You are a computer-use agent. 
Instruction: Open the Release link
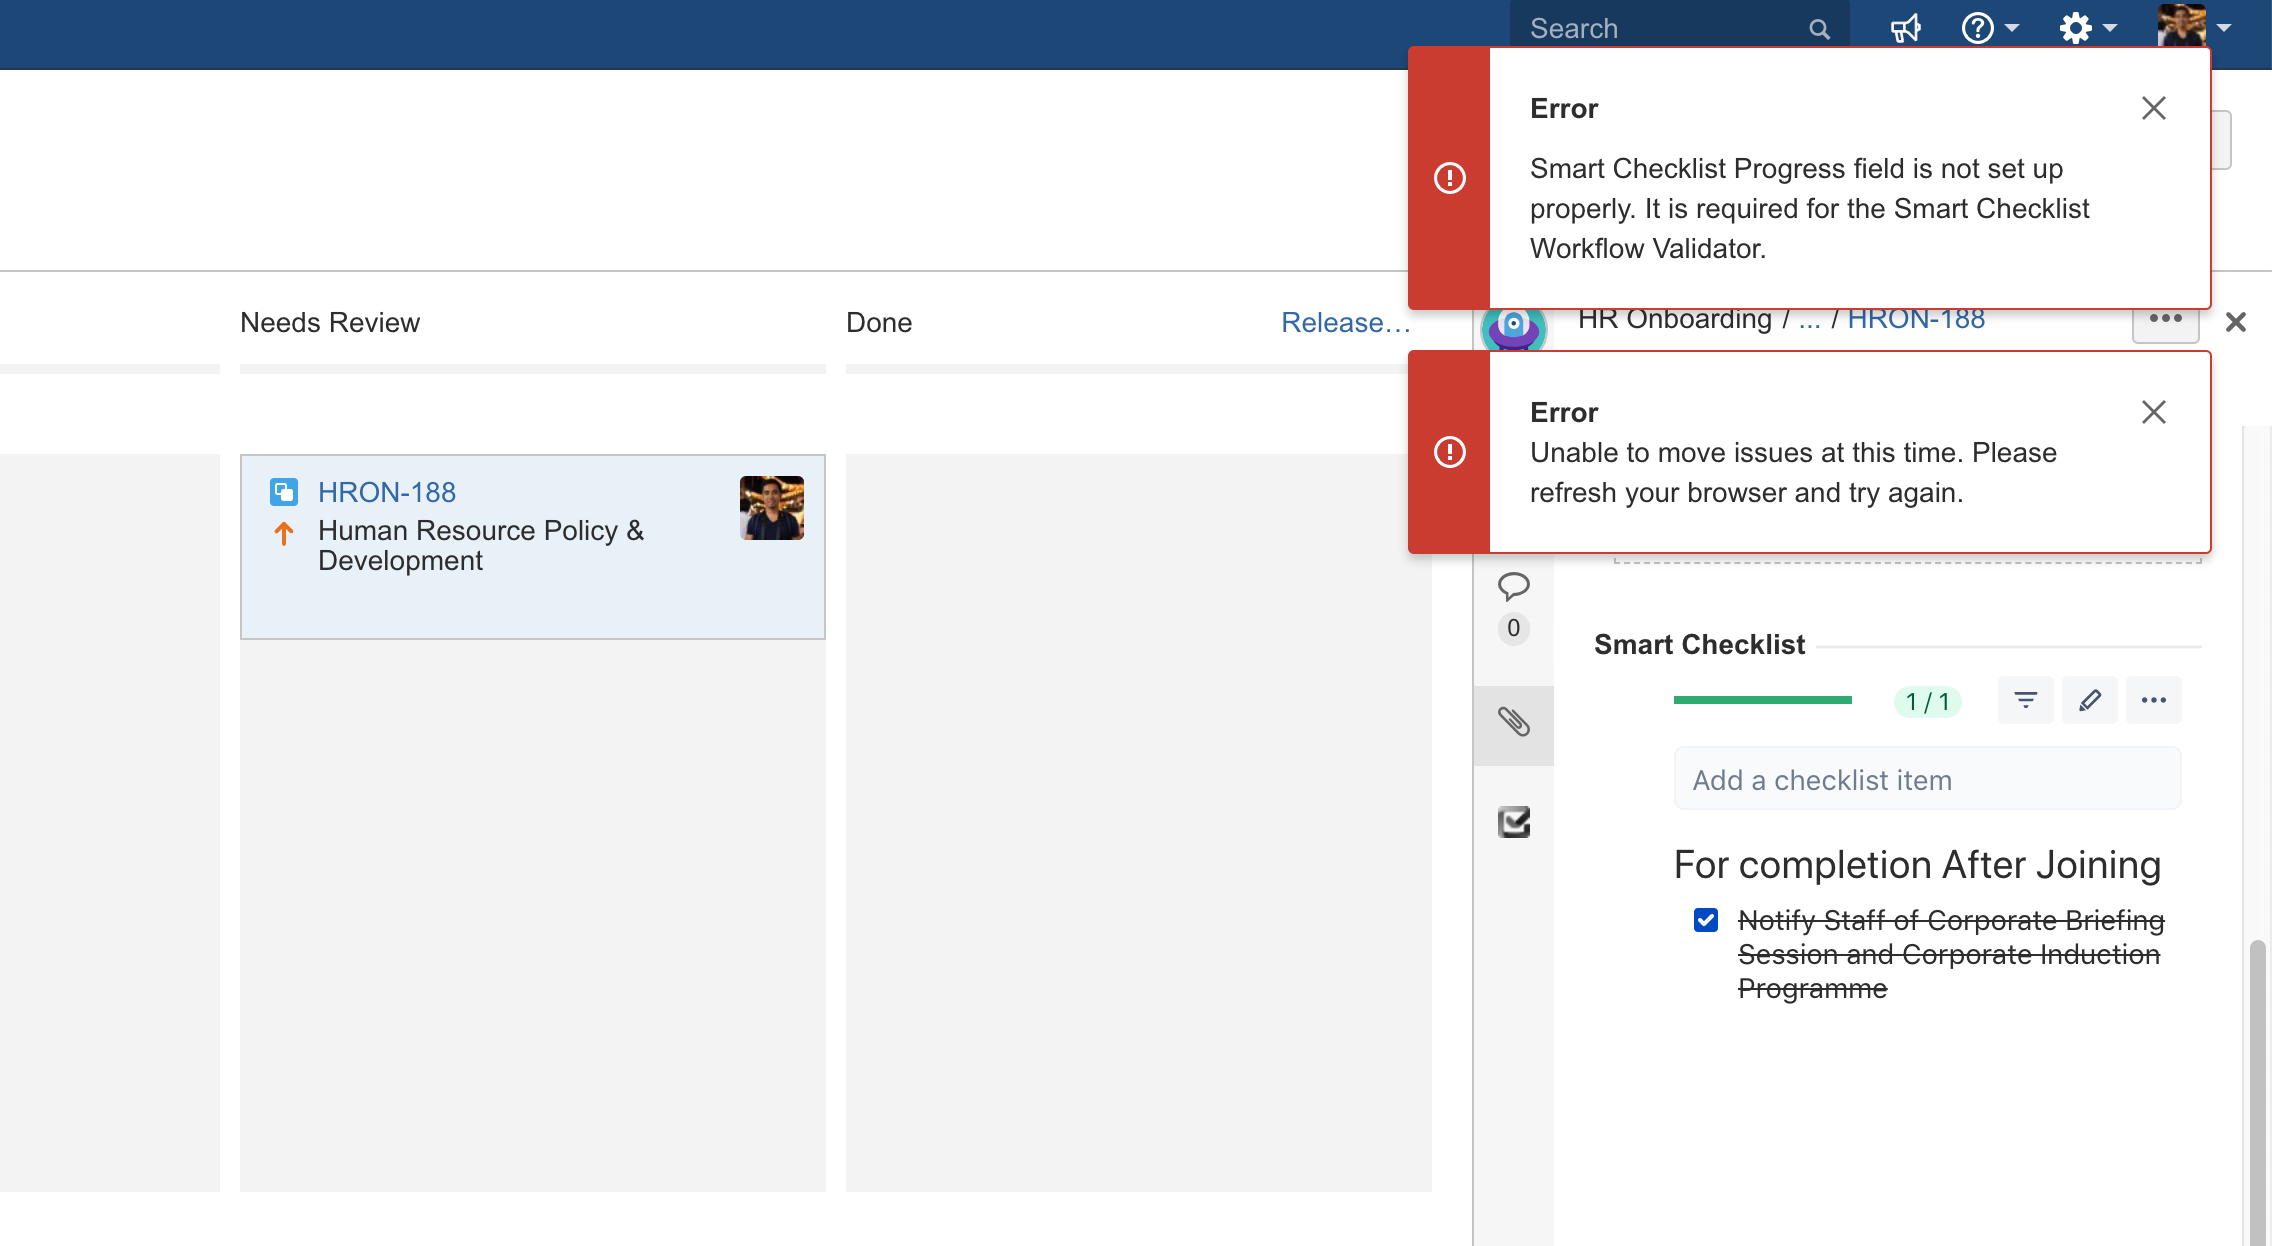(x=1346, y=322)
